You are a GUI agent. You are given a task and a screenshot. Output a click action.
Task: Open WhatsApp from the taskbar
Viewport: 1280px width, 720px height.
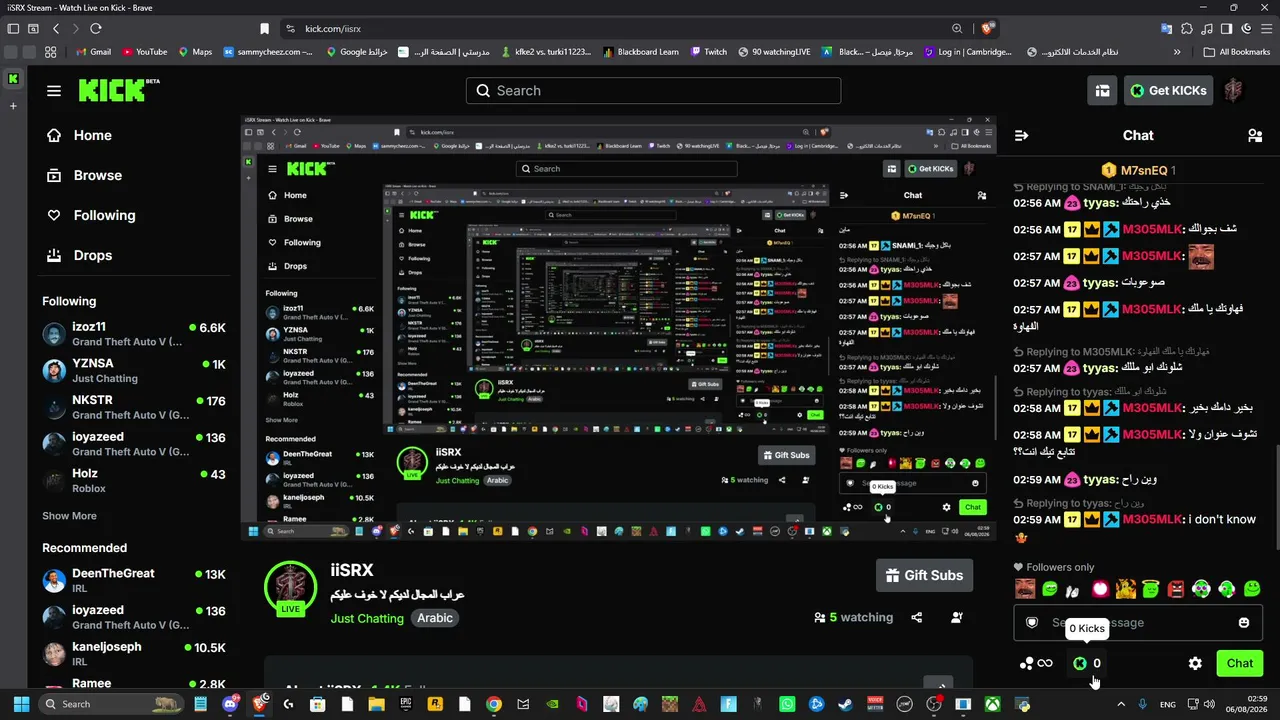[788, 704]
